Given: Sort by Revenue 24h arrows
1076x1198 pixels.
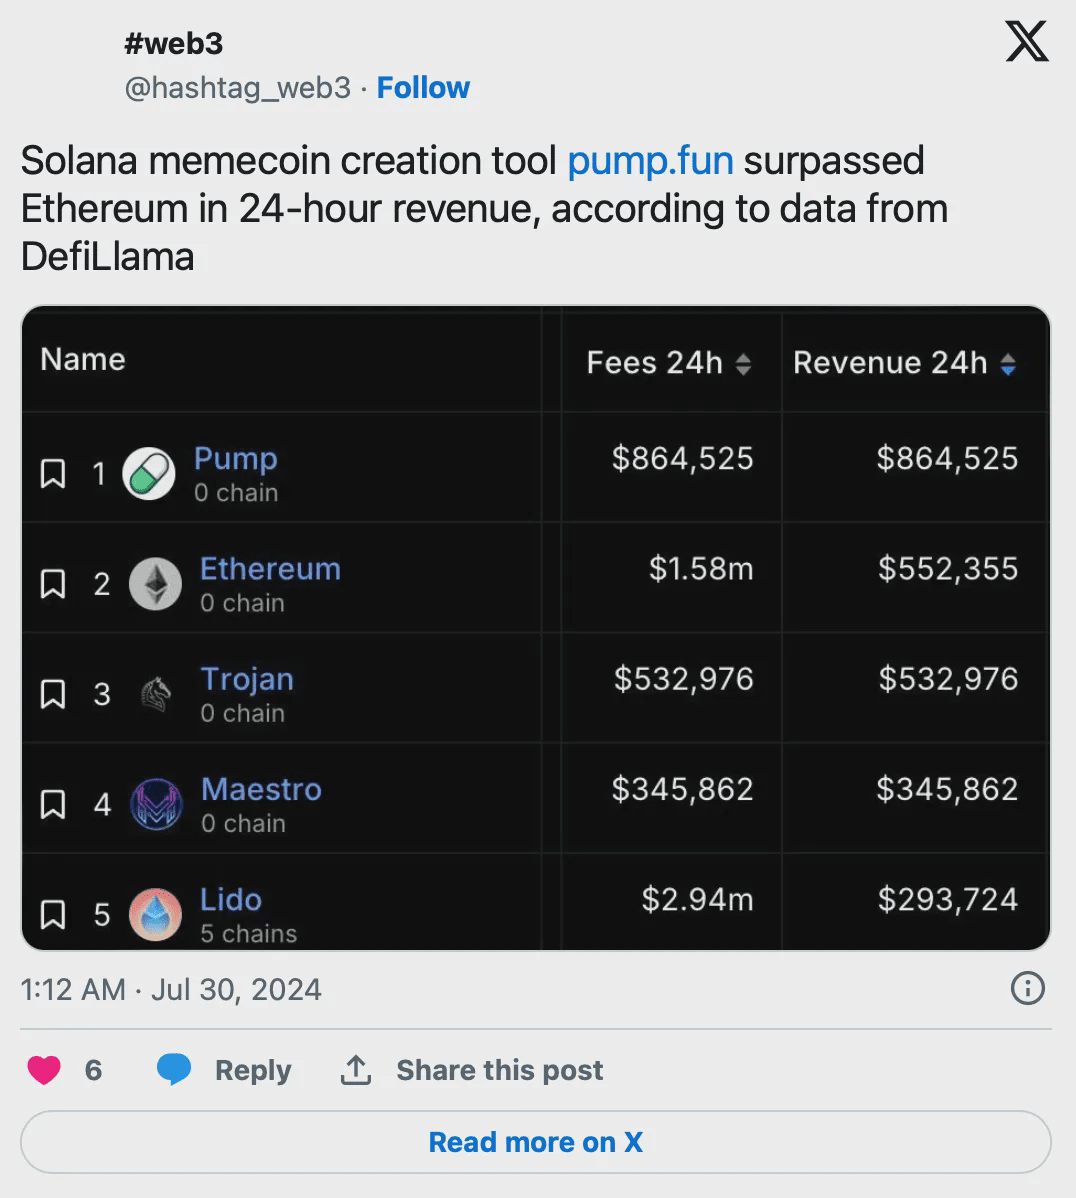Looking at the screenshot, I should point(1008,364).
